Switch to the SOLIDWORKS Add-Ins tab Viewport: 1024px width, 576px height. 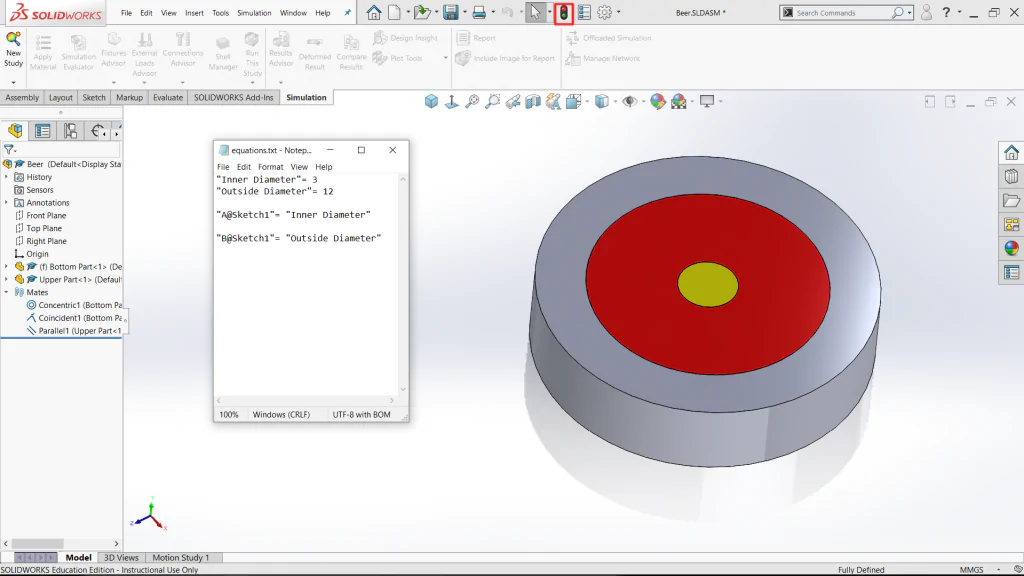click(x=233, y=97)
